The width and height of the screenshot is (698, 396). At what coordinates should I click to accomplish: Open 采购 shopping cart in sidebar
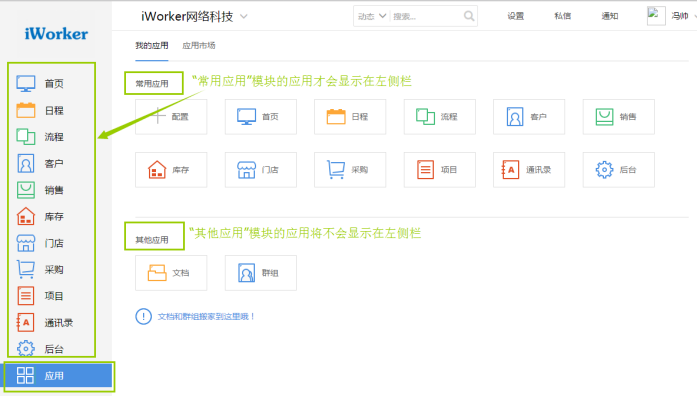[40, 270]
